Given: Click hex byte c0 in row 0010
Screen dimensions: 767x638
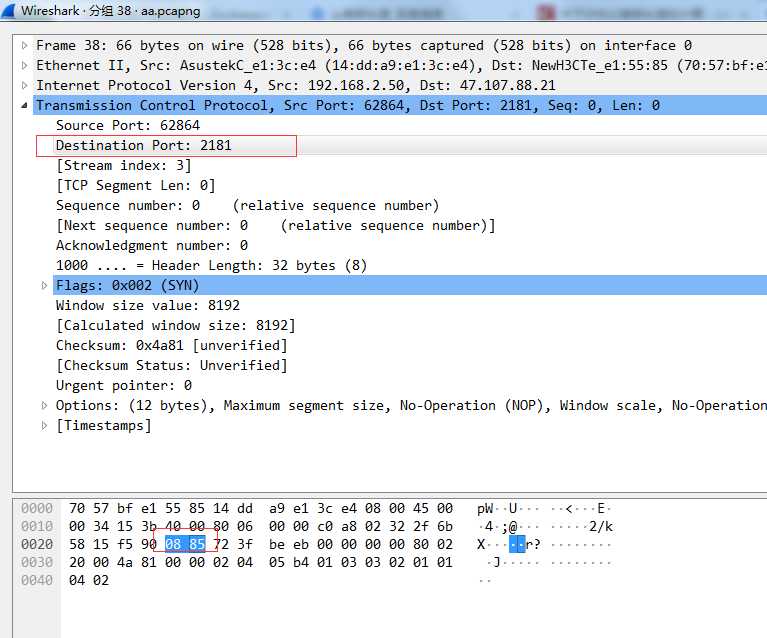Looking at the screenshot, I should pos(325,526).
